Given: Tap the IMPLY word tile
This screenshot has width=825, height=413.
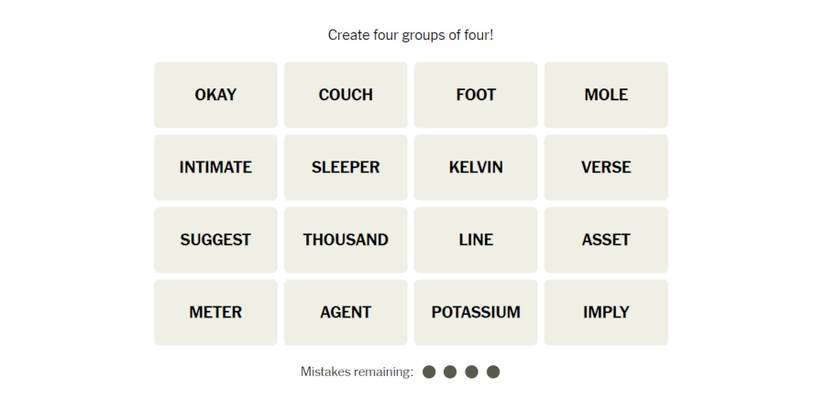Looking at the screenshot, I should click(606, 312).
